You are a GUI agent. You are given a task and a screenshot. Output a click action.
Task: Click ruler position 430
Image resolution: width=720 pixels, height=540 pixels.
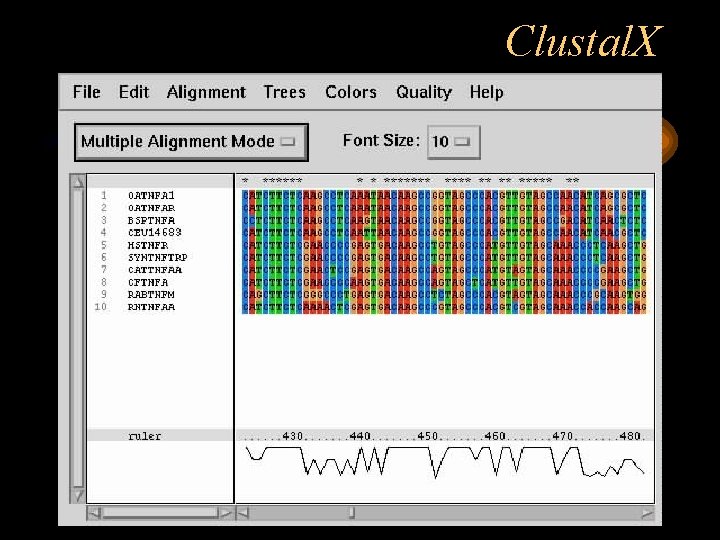point(292,435)
